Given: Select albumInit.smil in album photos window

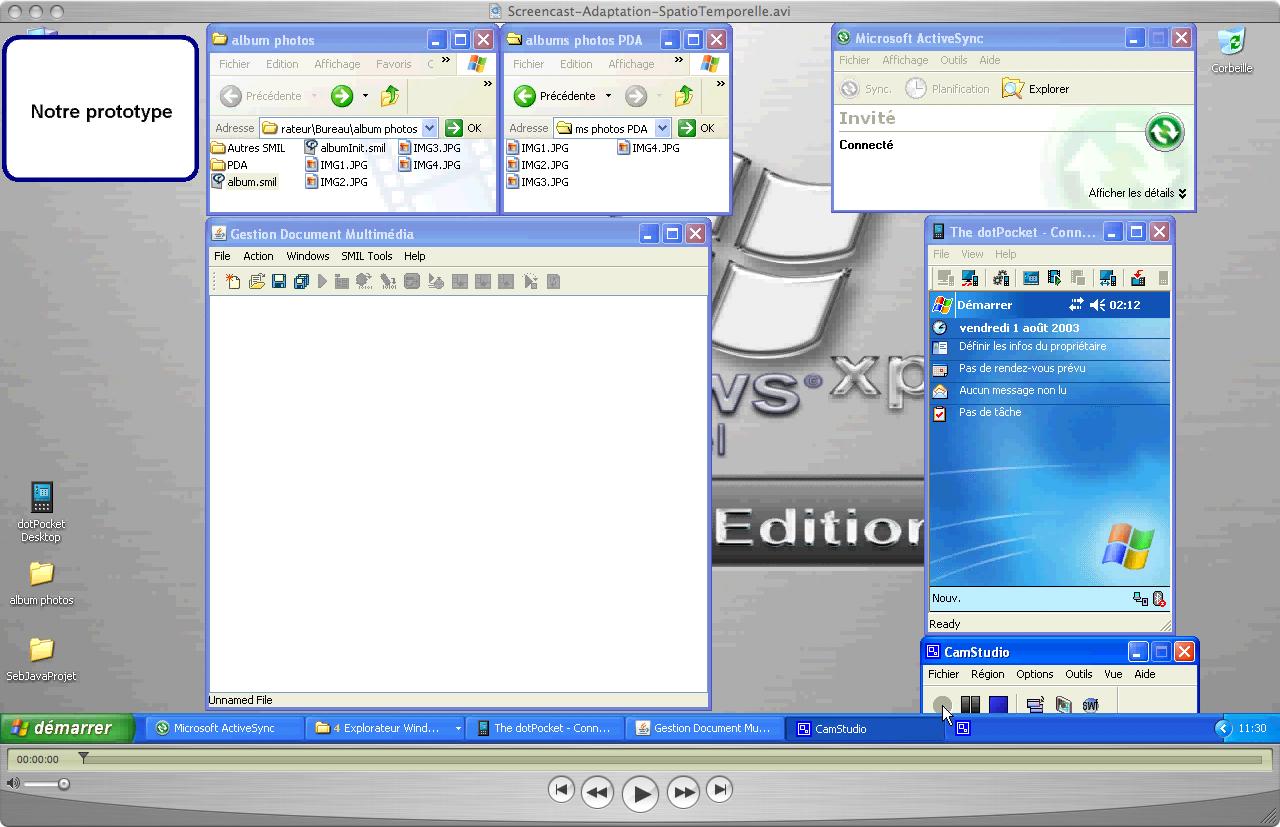Looking at the screenshot, I should click(345, 148).
